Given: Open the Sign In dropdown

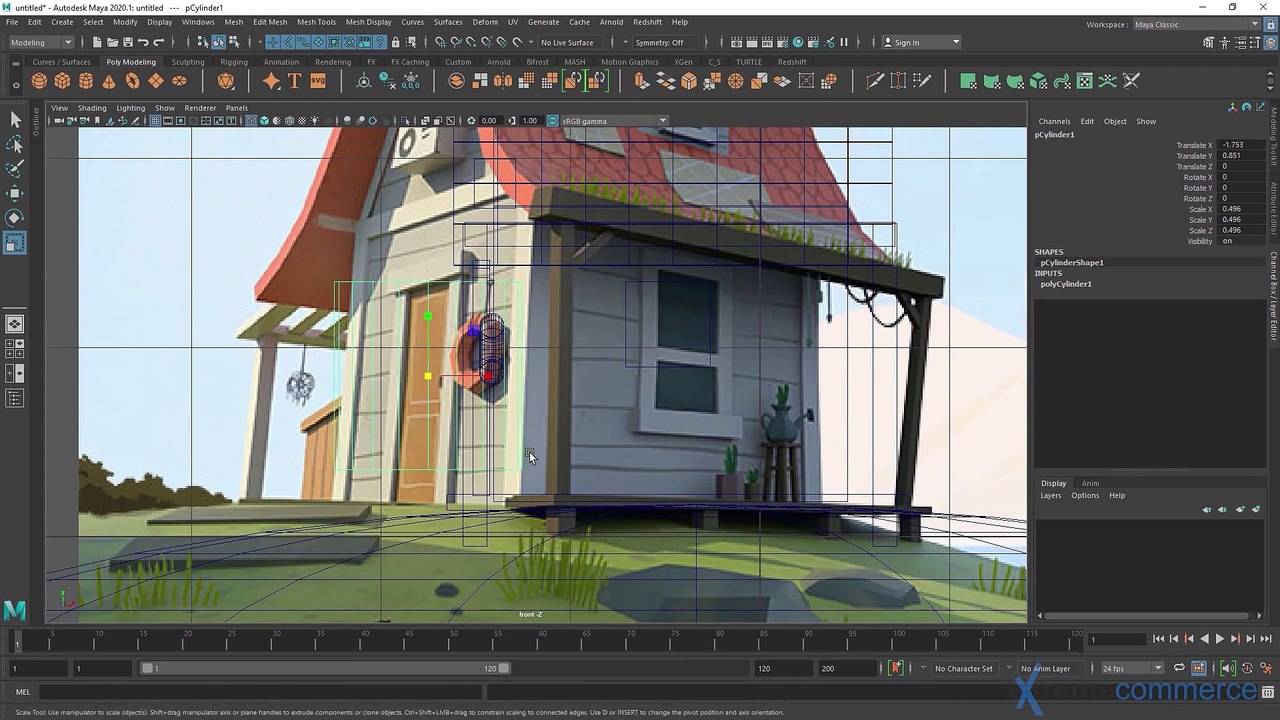Looking at the screenshot, I should (921, 42).
